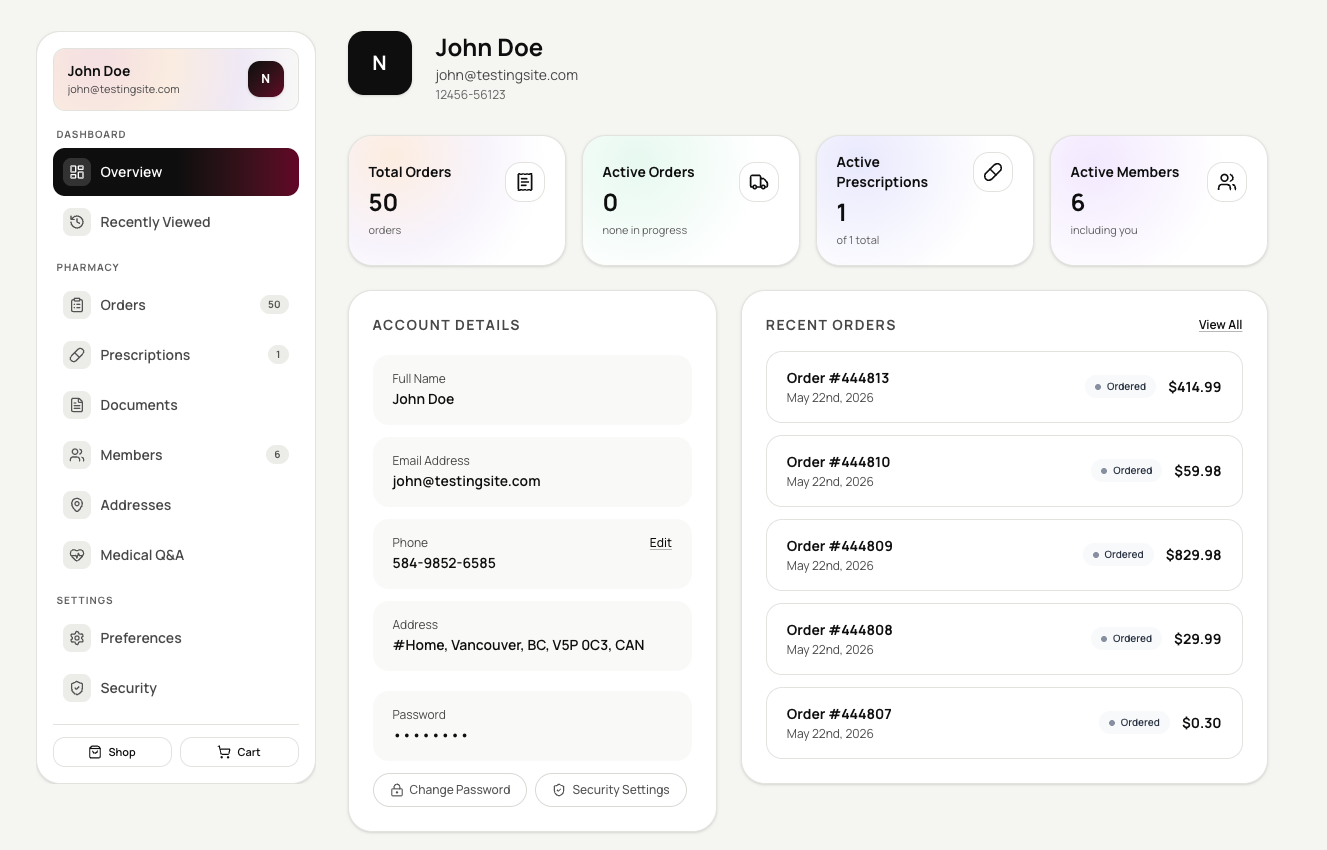Click the Ordered status on Order #444813
The width and height of the screenshot is (1327, 850).
pyautogui.click(x=1120, y=387)
